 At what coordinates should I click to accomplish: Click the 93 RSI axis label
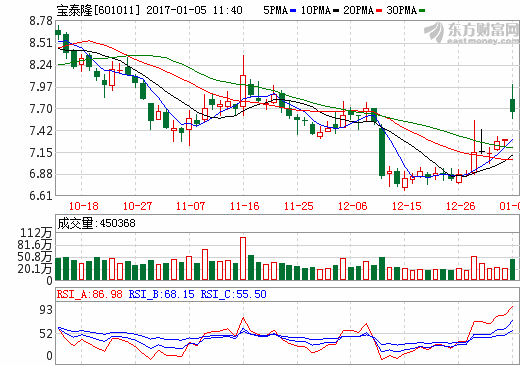[46, 310]
